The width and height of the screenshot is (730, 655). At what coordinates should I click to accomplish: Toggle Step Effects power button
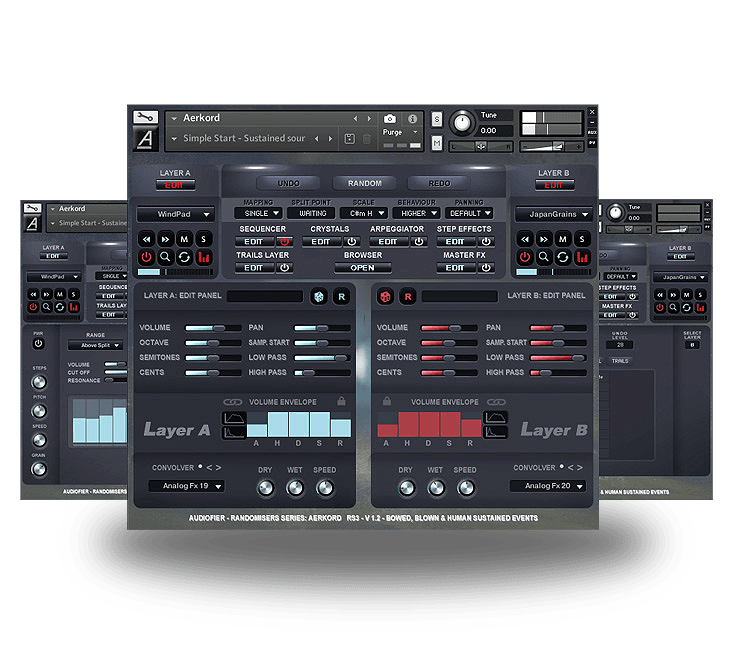[486, 242]
